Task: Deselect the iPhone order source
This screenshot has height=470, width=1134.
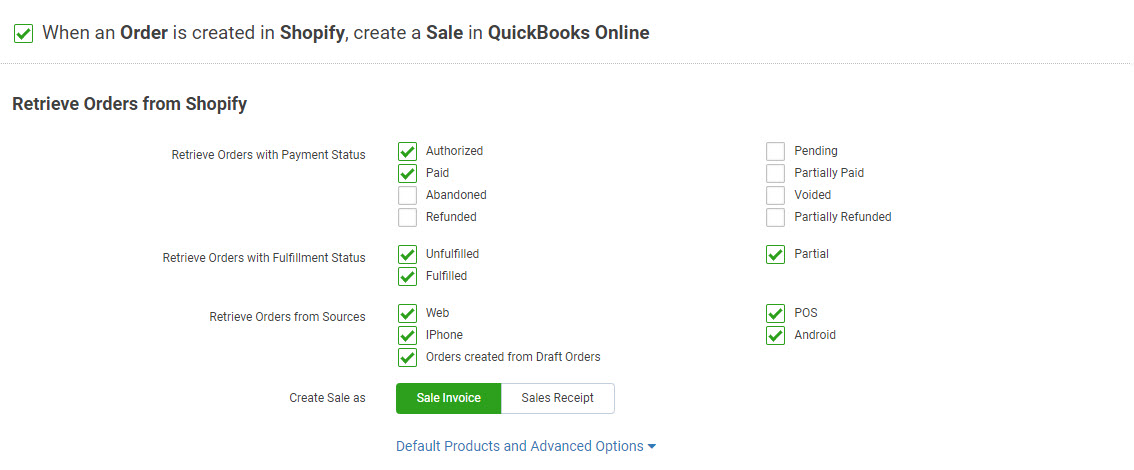Action: 407,336
